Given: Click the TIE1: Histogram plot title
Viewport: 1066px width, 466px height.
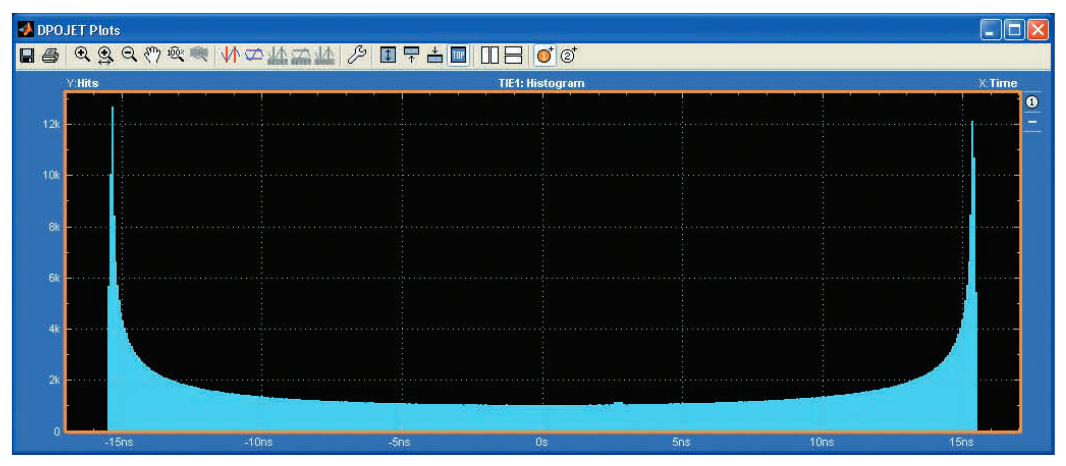Looking at the screenshot, I should (543, 83).
